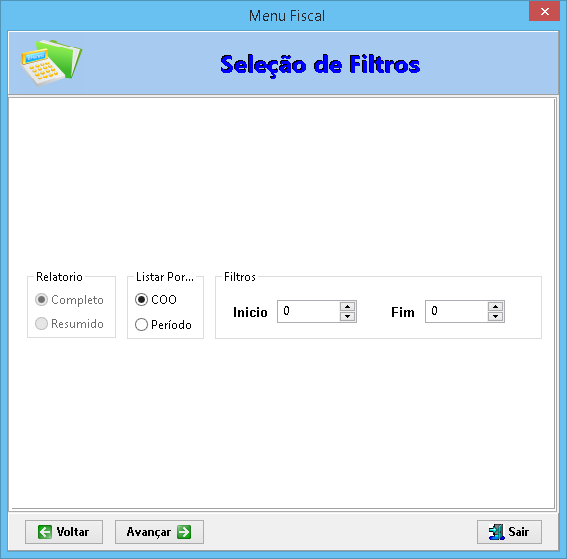Image resolution: width=567 pixels, height=559 pixels.
Task: Click the Seleção de Filtros heading
Action: 320,65
